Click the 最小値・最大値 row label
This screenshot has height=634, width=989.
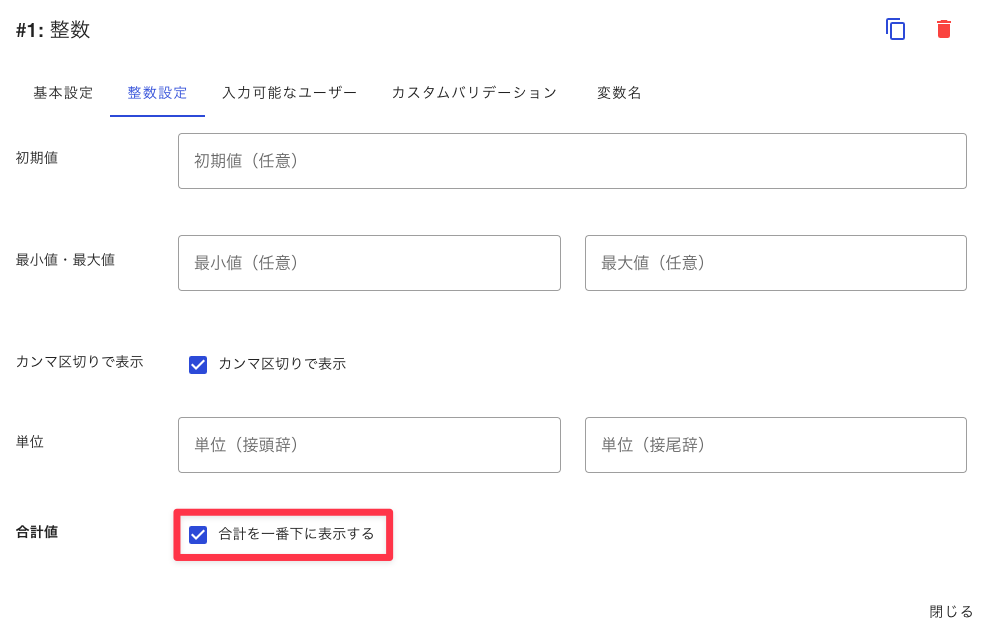(65, 260)
